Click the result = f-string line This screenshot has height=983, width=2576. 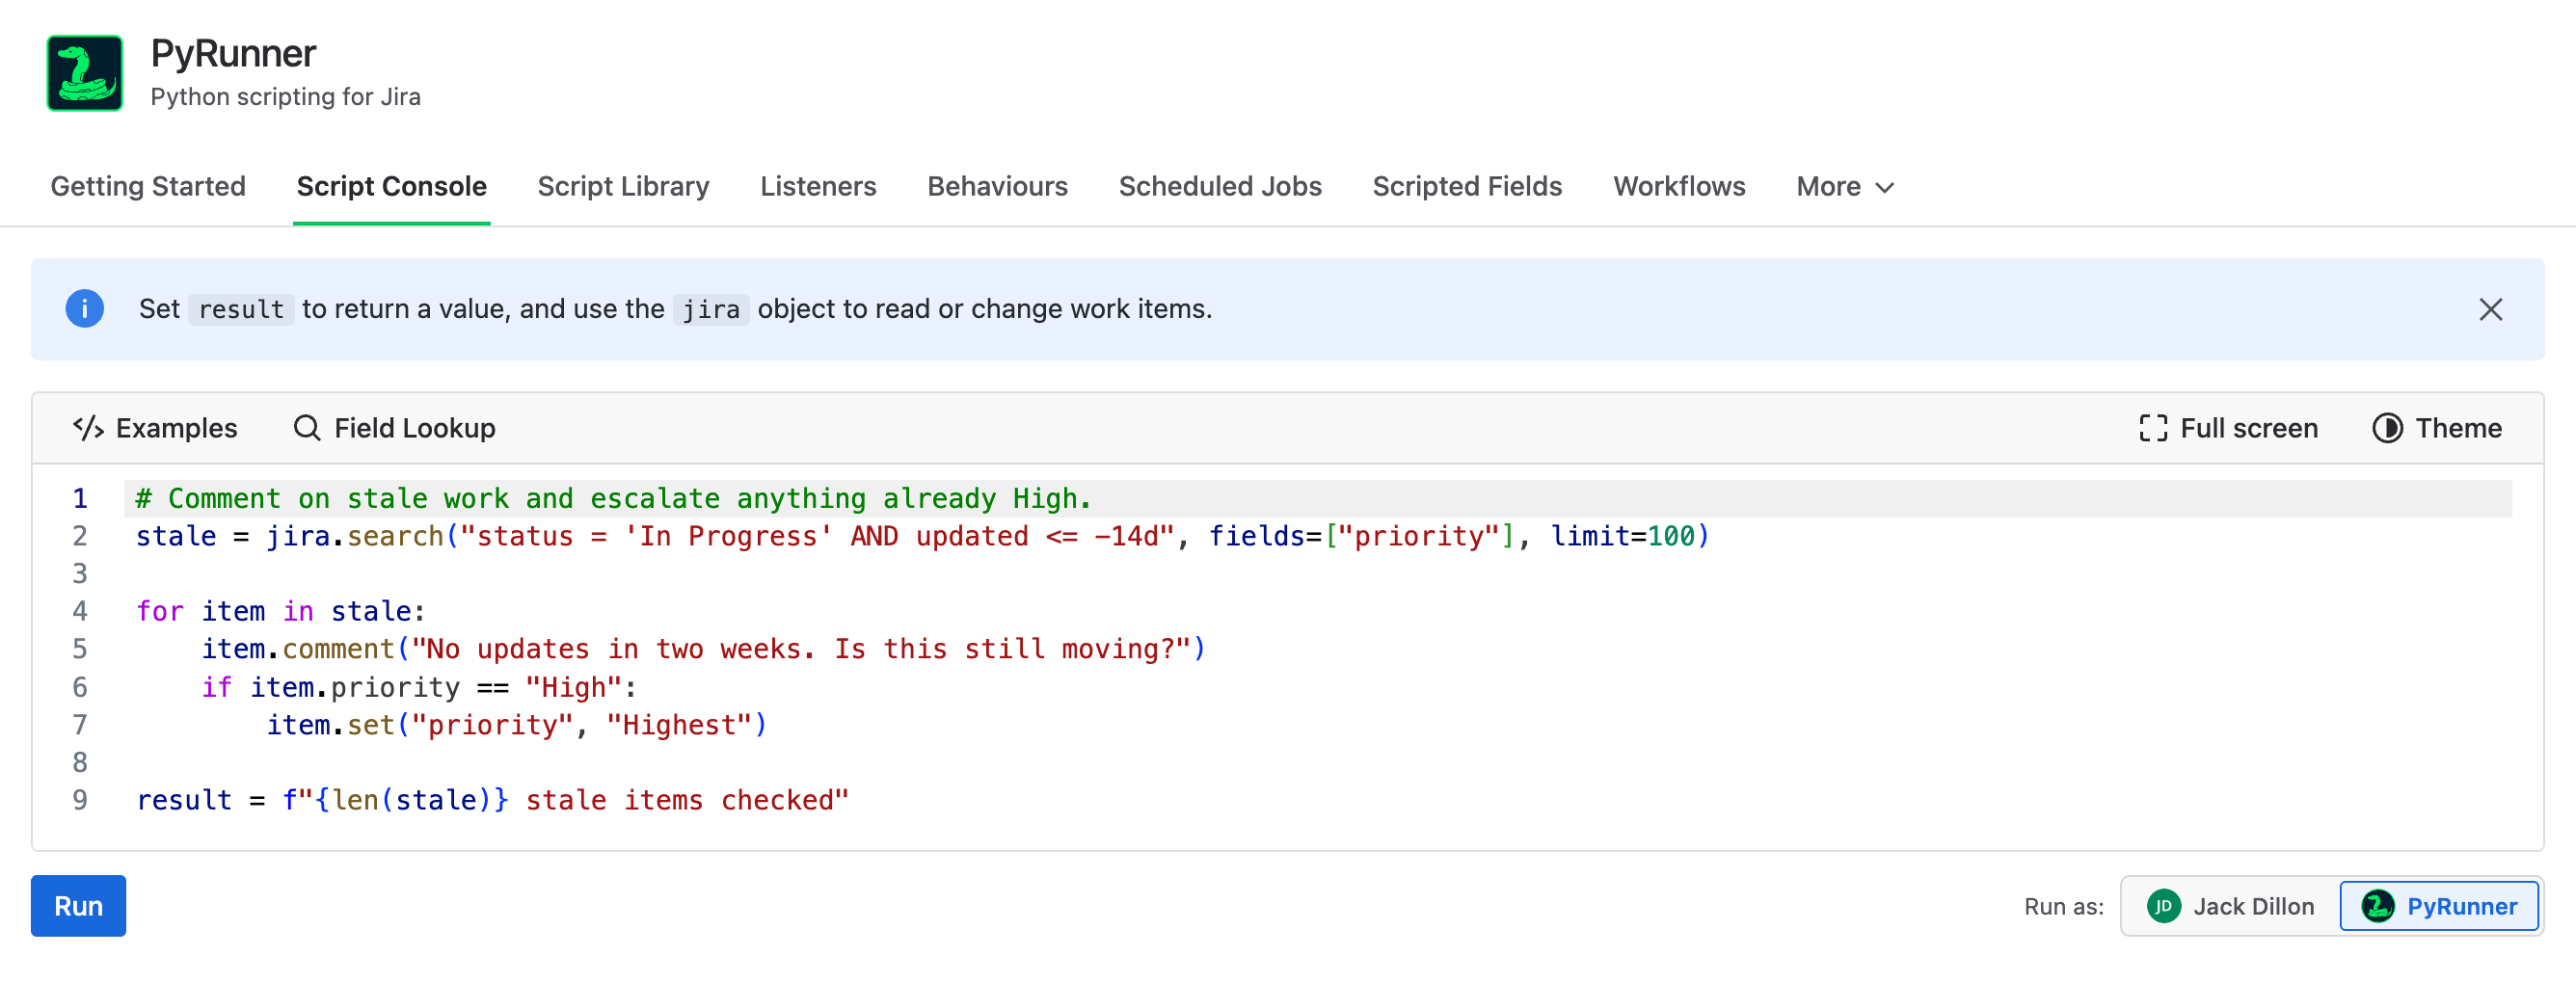click(x=492, y=800)
